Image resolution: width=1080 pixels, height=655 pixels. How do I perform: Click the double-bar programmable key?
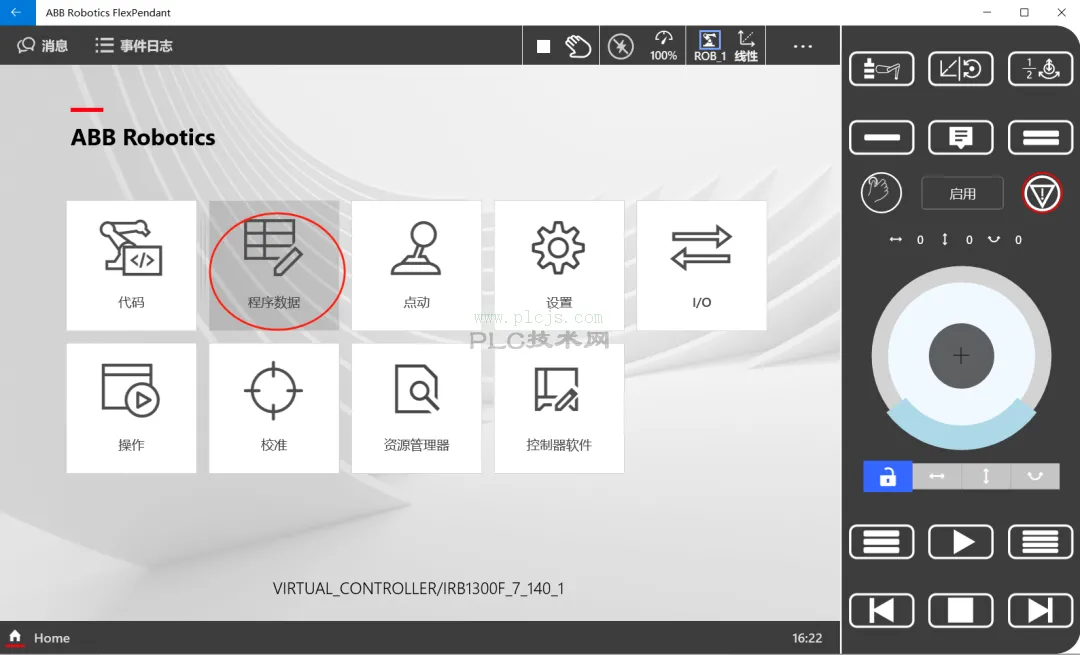click(x=1040, y=137)
